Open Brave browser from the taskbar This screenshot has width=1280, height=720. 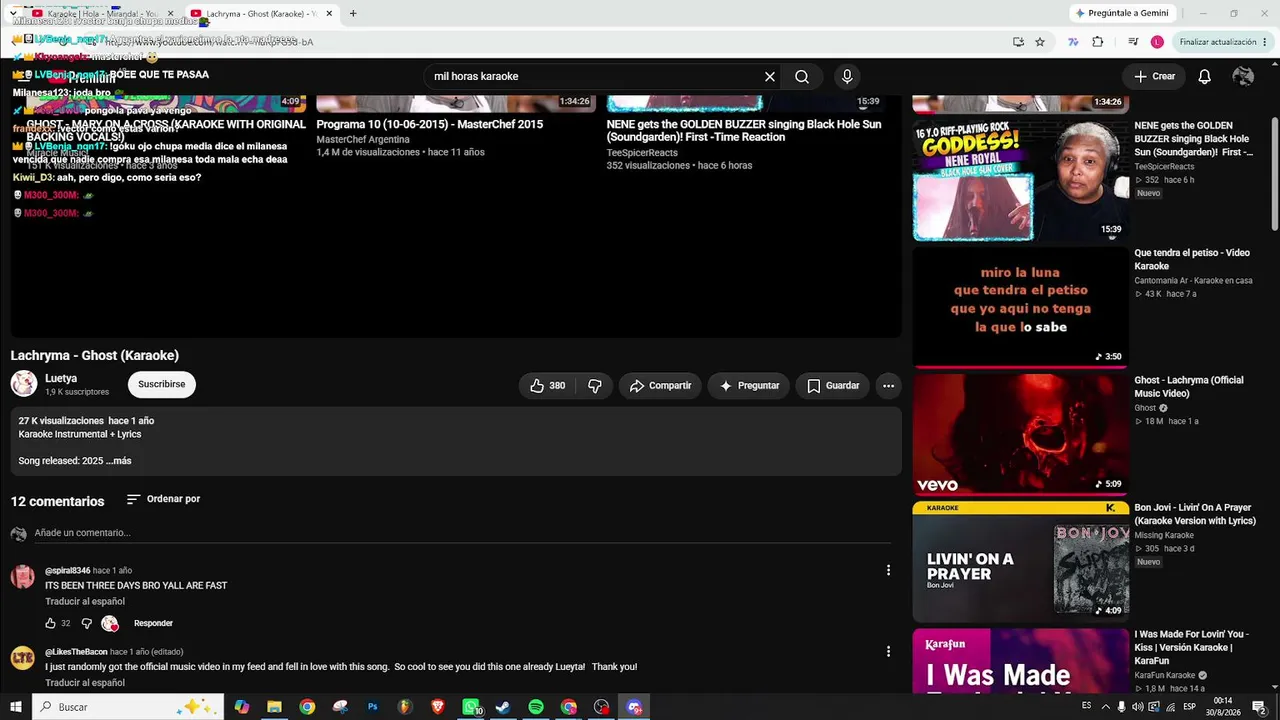(438, 707)
